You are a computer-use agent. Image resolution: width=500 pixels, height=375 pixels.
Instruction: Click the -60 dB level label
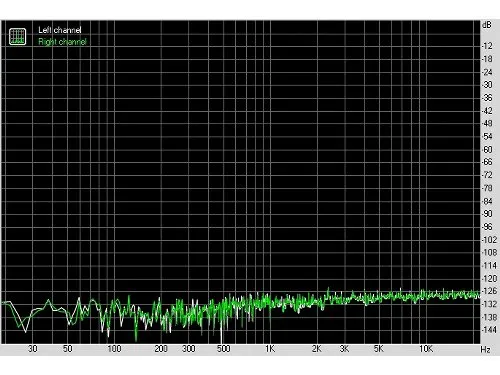(x=487, y=149)
